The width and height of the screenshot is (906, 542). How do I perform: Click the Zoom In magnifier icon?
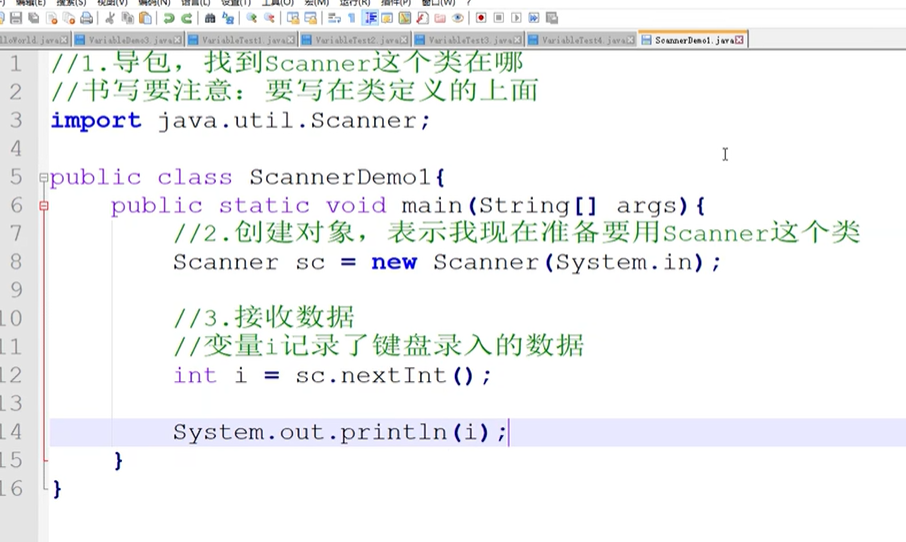(x=251, y=18)
